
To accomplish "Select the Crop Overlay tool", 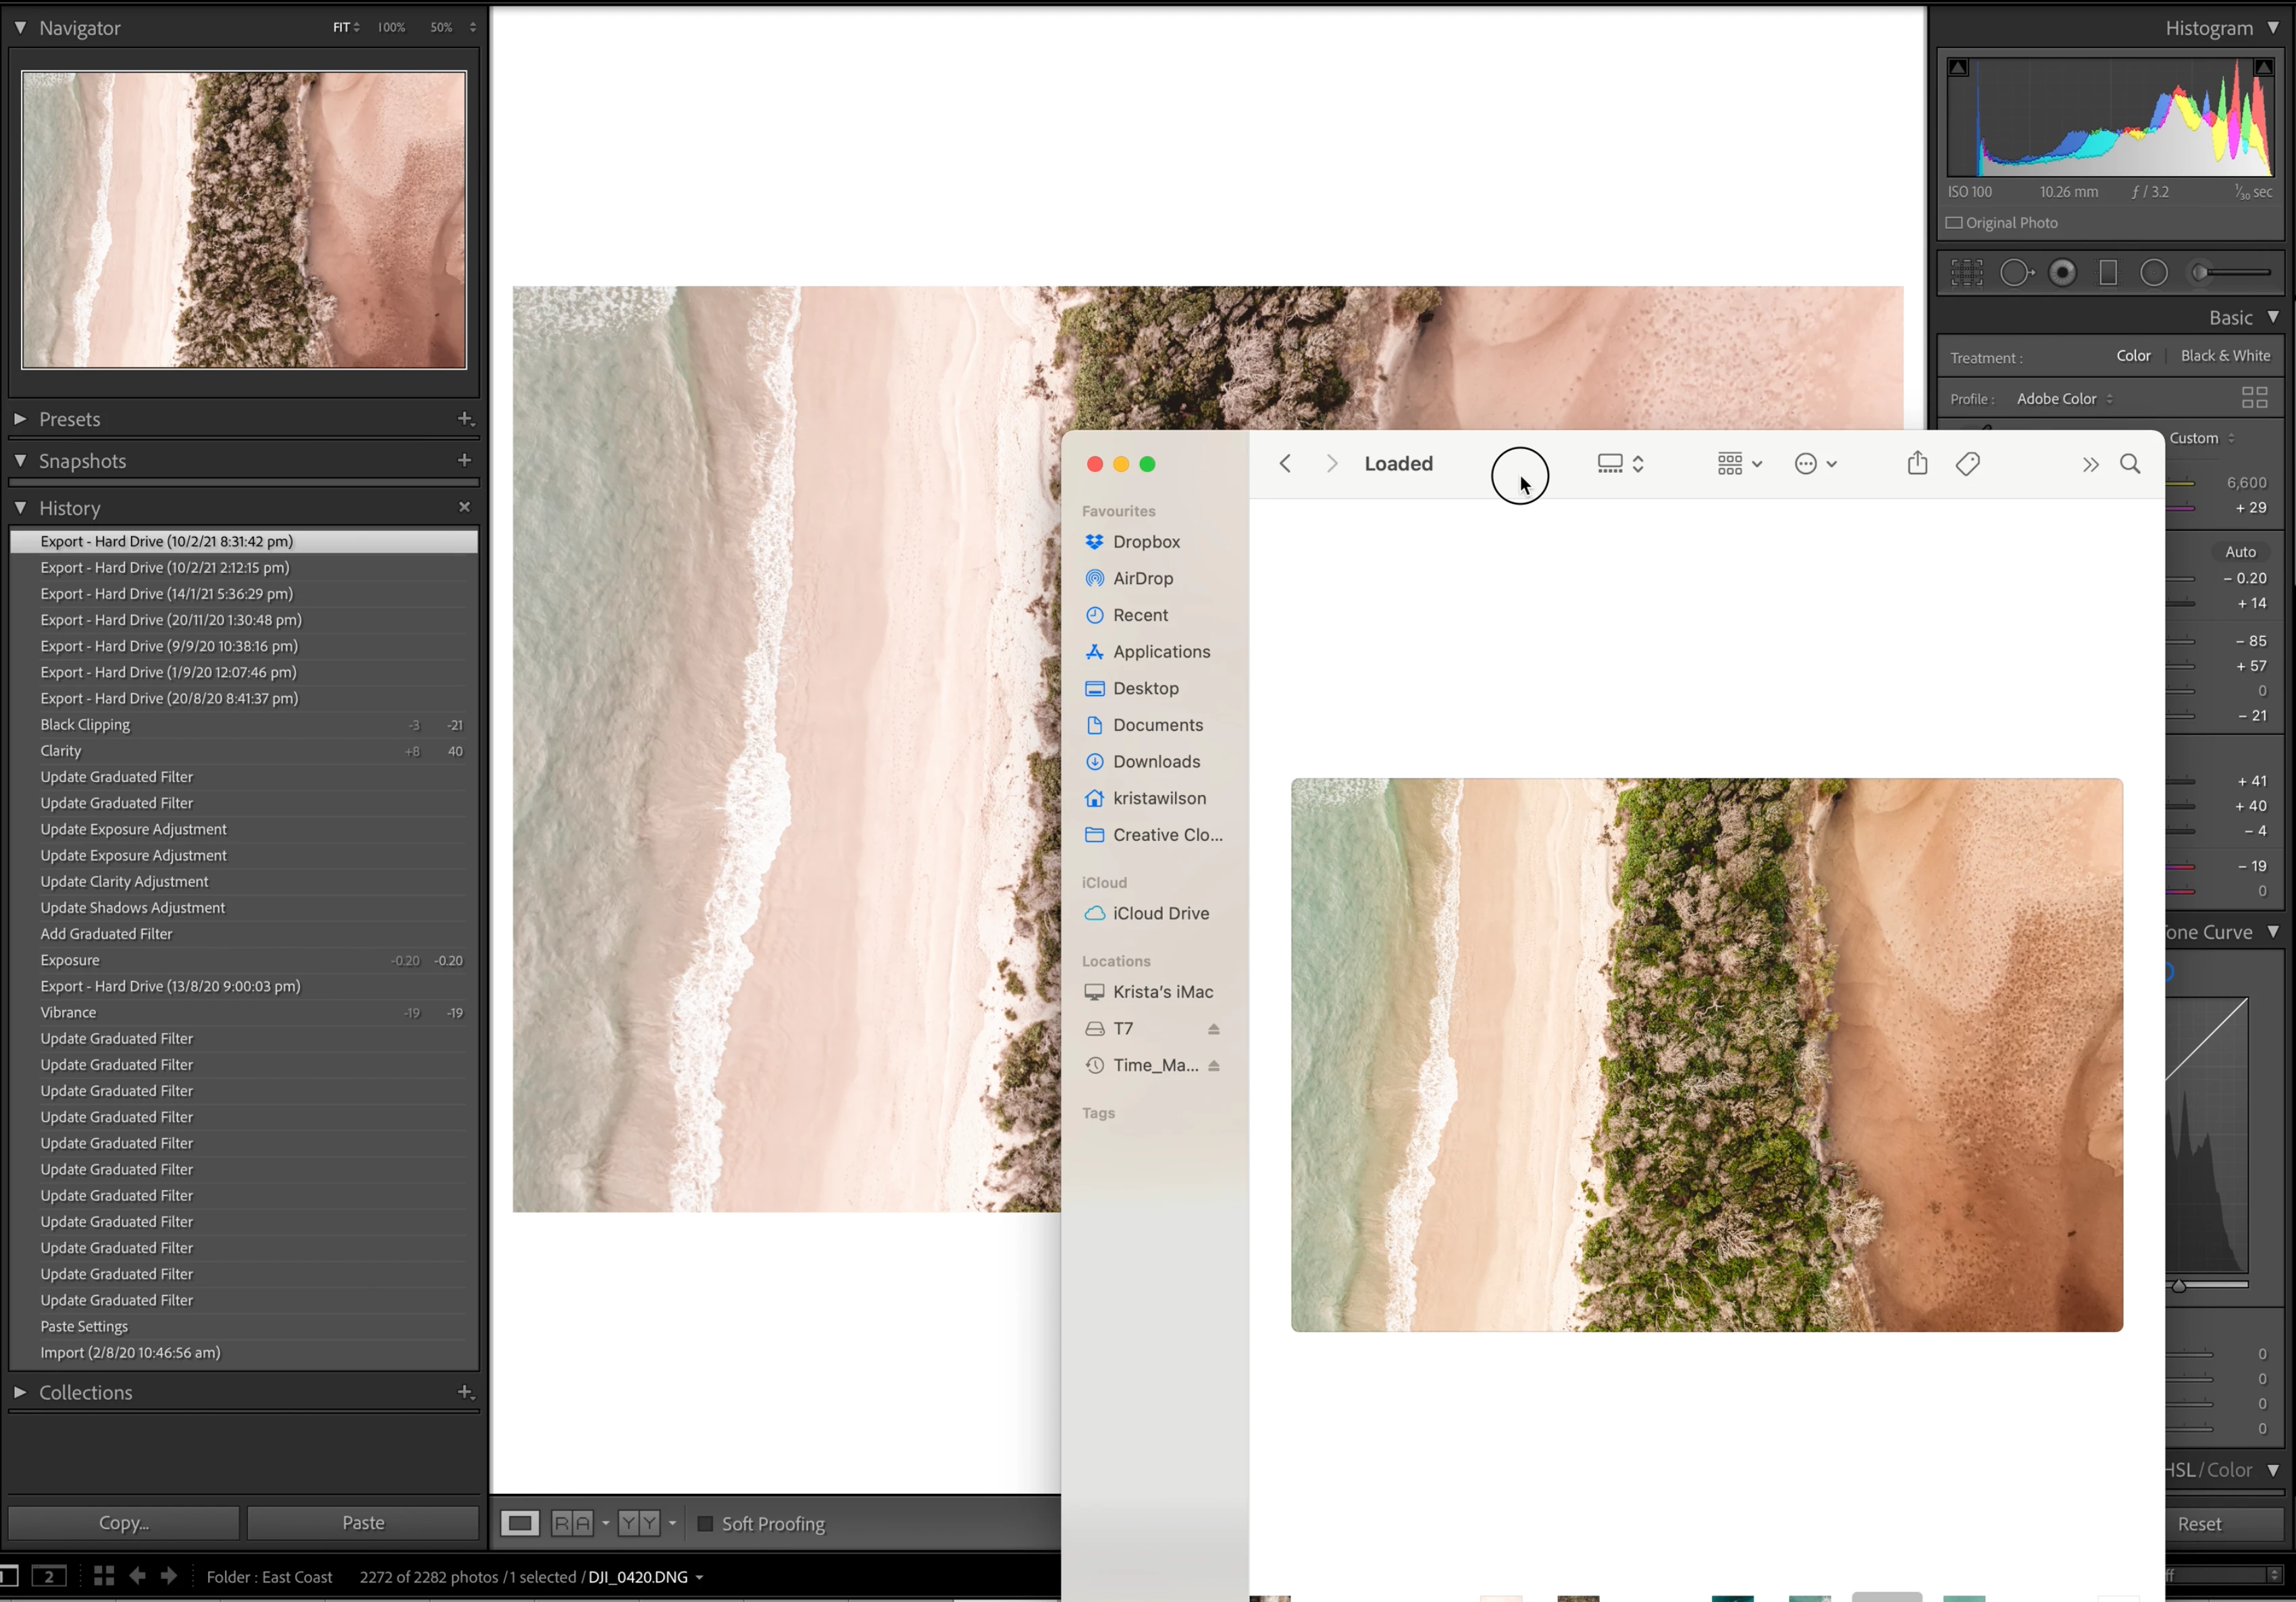I will pos(1966,273).
